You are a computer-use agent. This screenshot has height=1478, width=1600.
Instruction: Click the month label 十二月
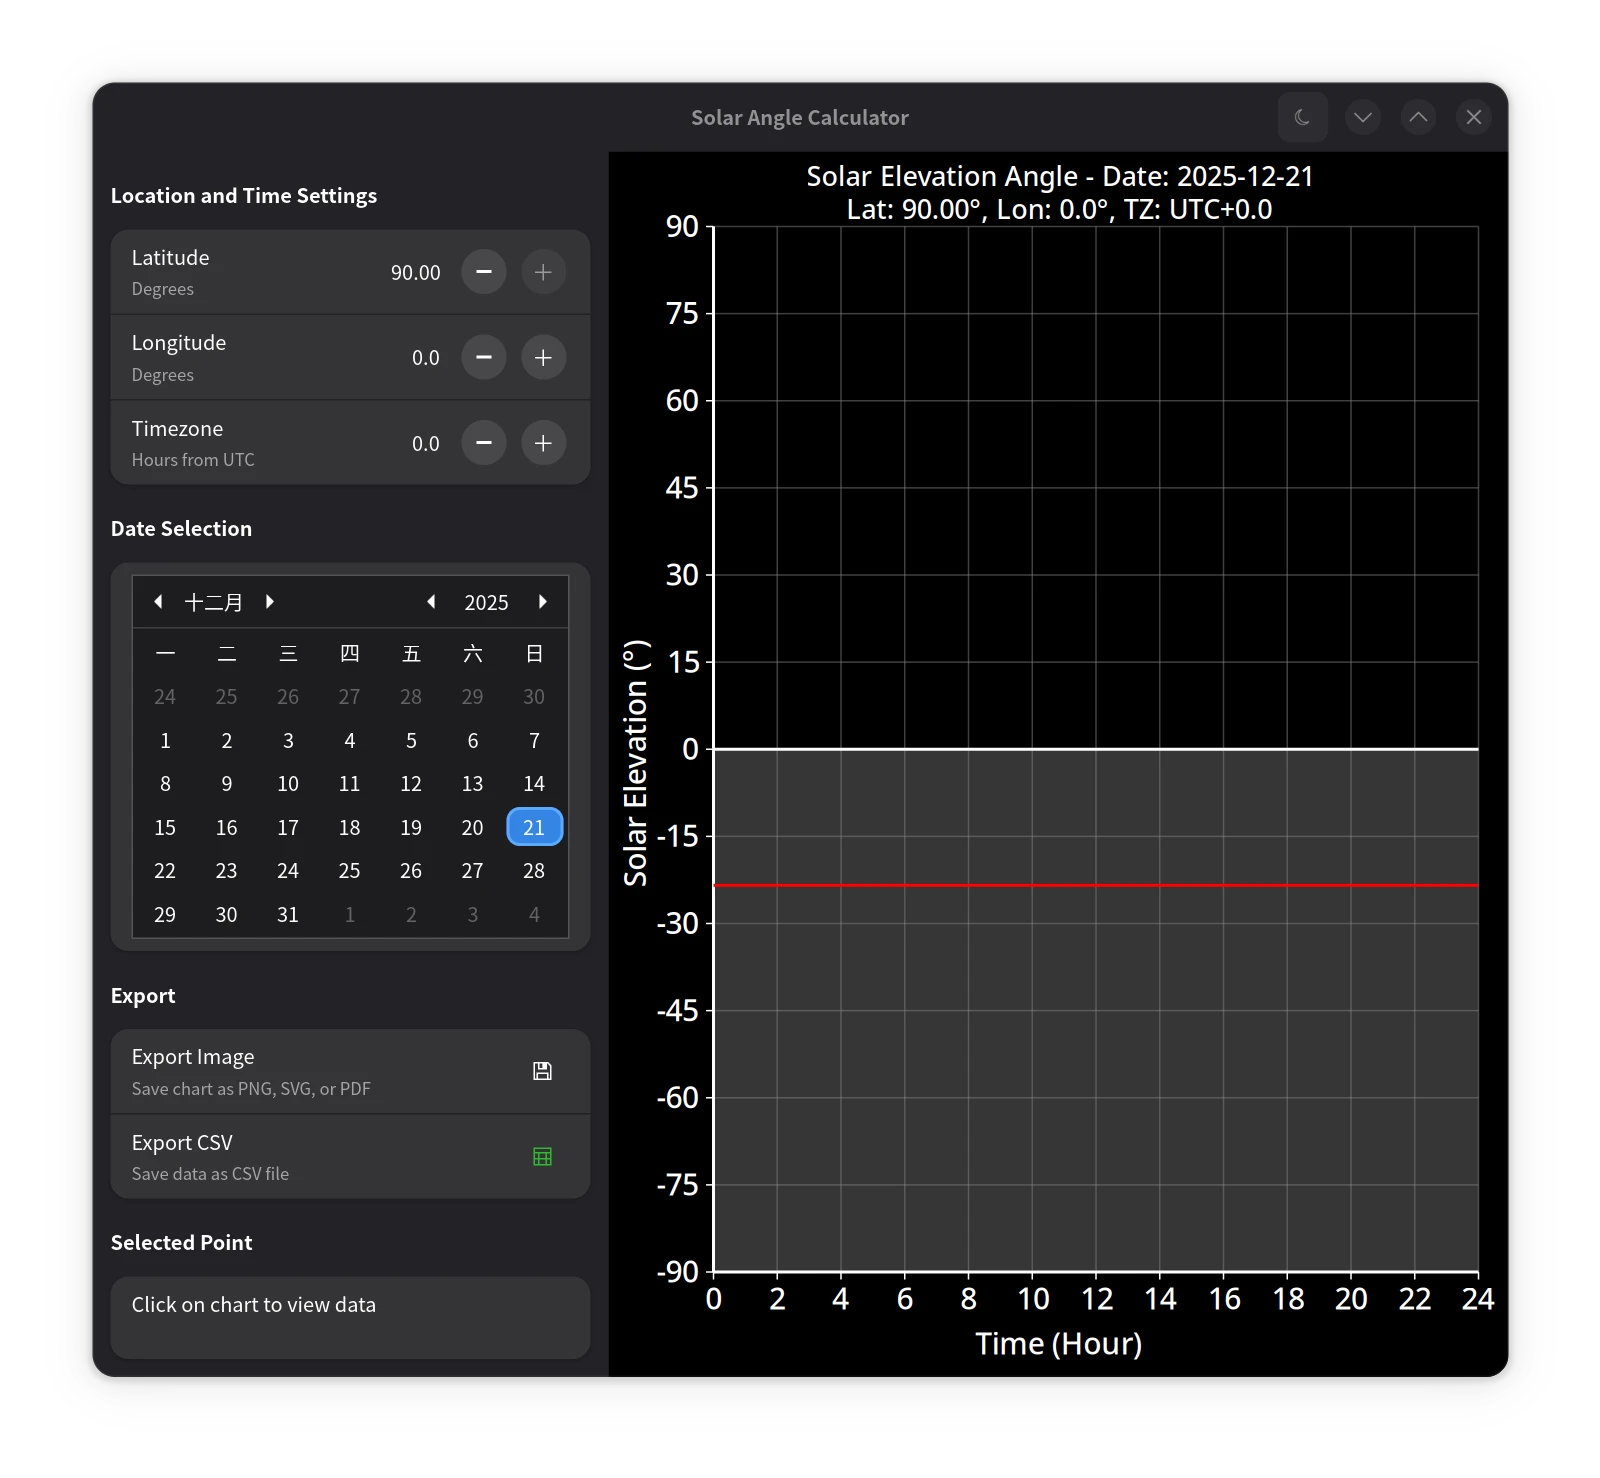pyautogui.click(x=214, y=602)
